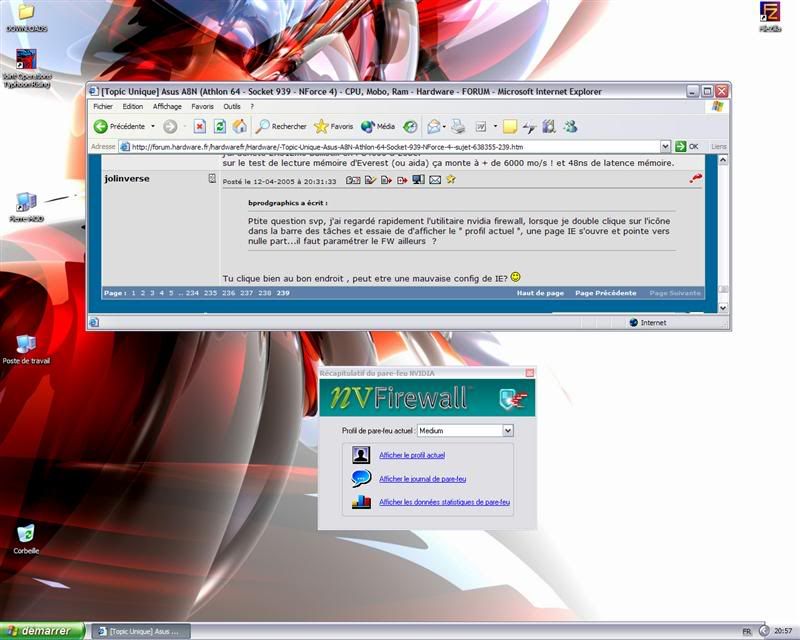Click the Liens toolbar label
This screenshot has height=640, width=800.
(718, 146)
